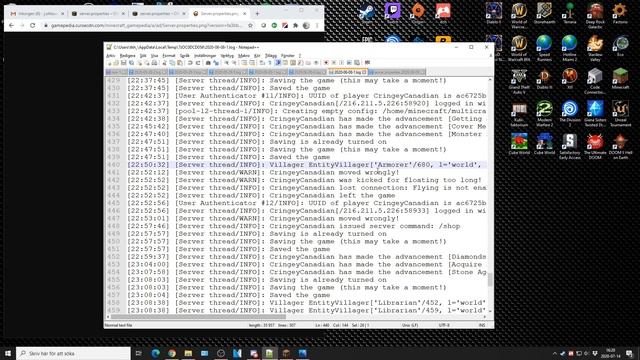Open the Task View button on taskbar

coord(139,353)
